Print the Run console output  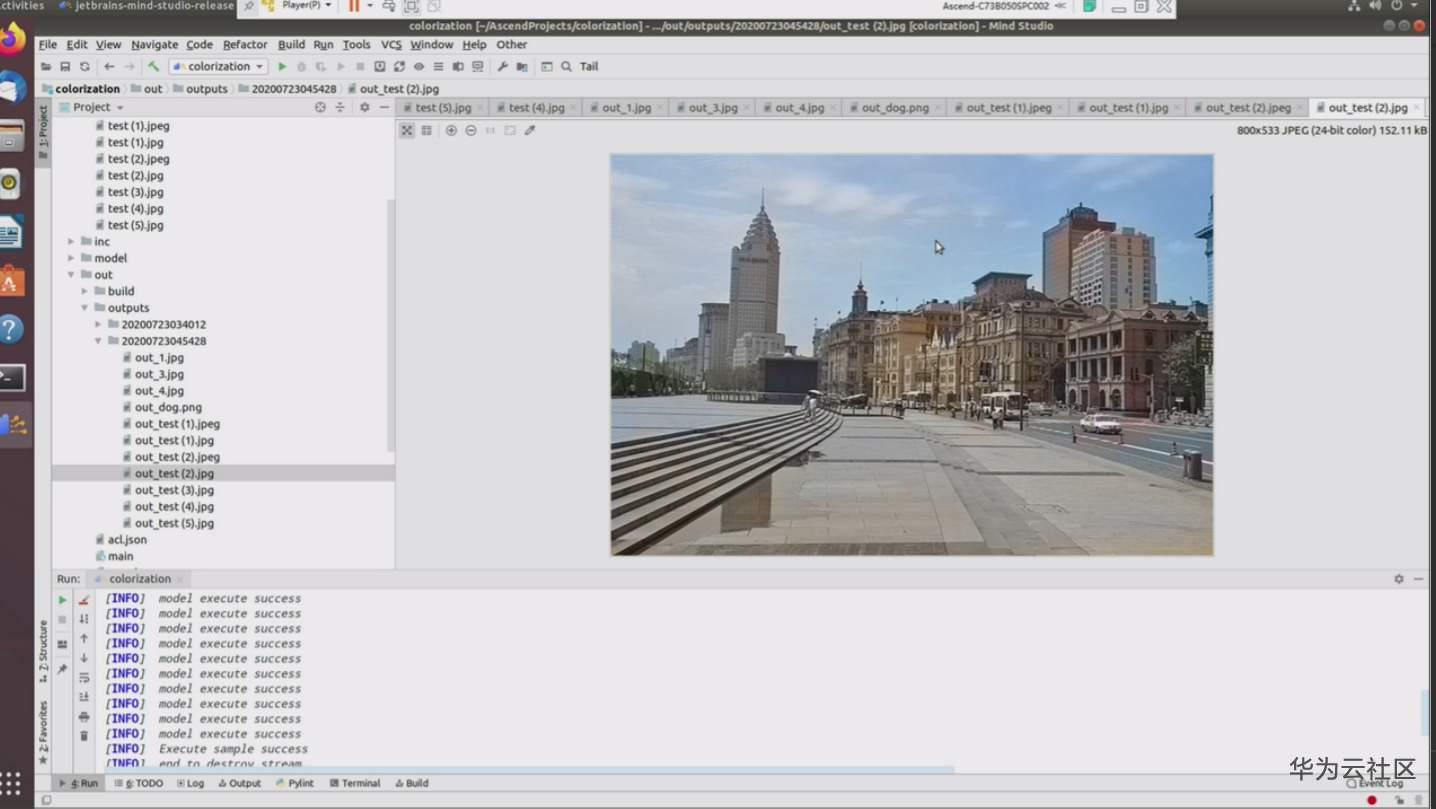[x=84, y=717]
